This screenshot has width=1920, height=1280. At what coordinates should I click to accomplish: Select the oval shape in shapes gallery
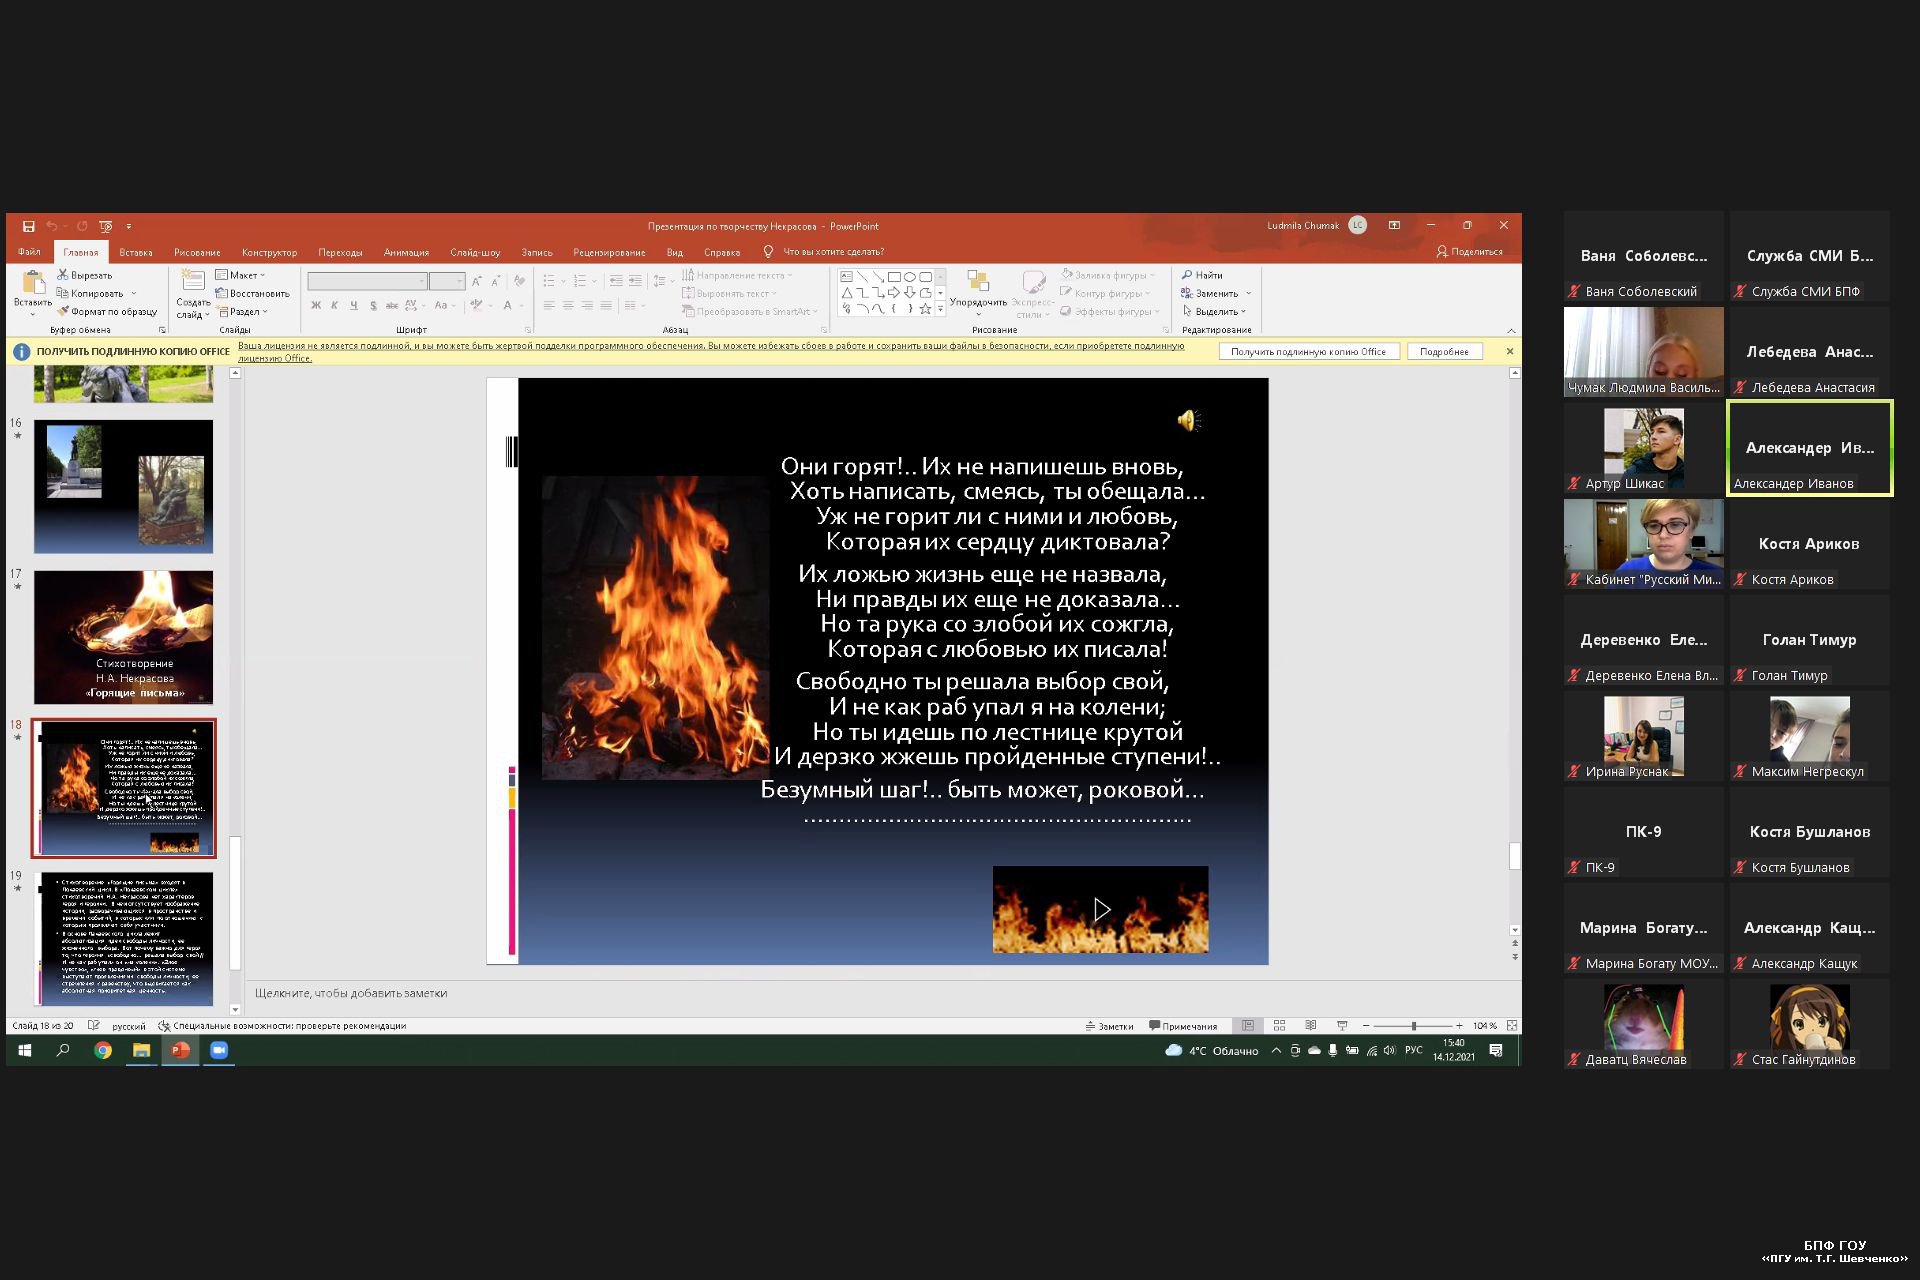pyautogui.click(x=910, y=277)
